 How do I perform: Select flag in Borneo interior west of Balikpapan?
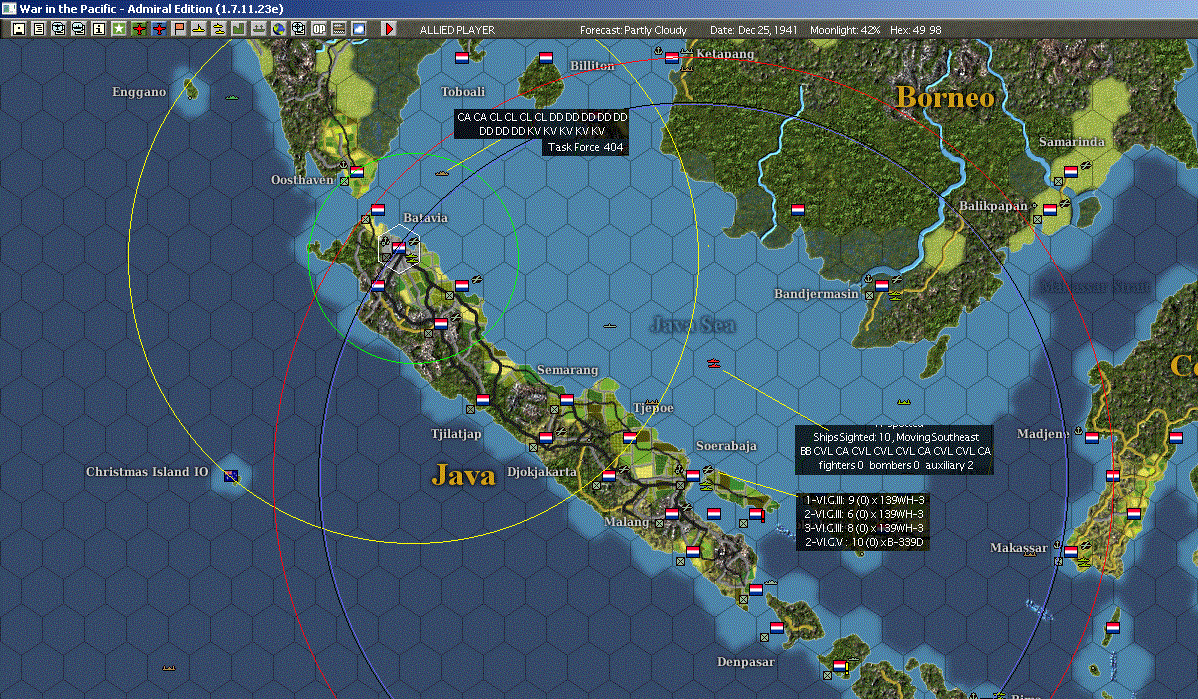(798, 209)
